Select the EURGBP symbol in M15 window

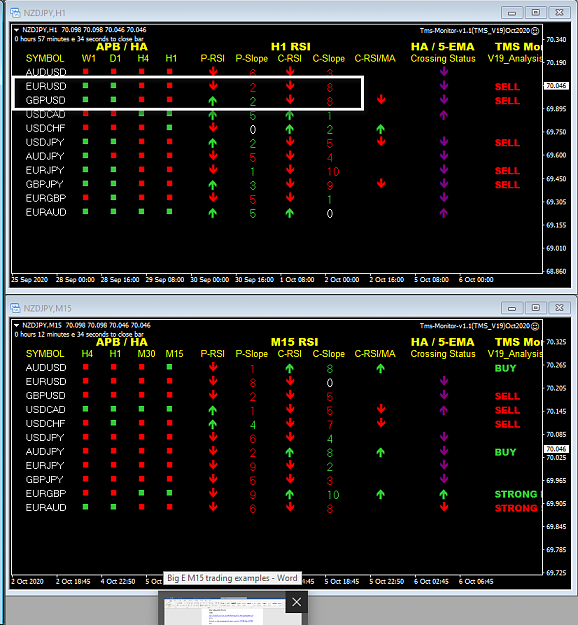[46, 493]
